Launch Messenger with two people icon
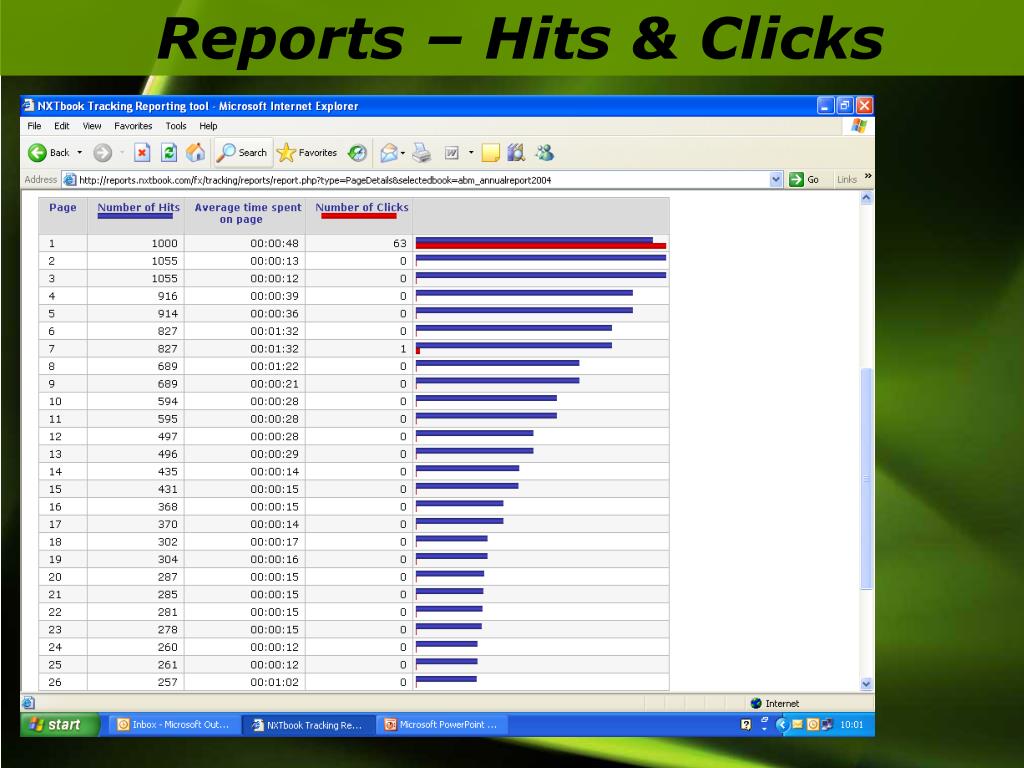Image resolution: width=1024 pixels, height=768 pixels. click(544, 153)
